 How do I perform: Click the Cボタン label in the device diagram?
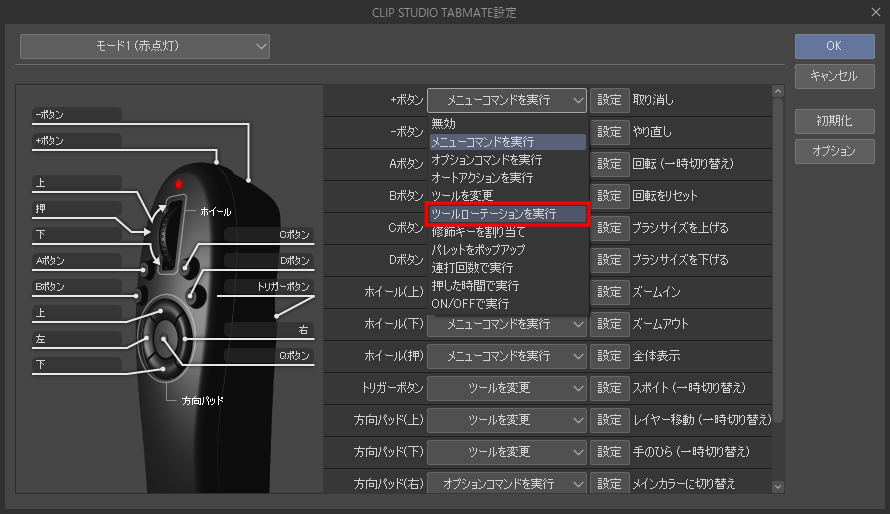294,235
